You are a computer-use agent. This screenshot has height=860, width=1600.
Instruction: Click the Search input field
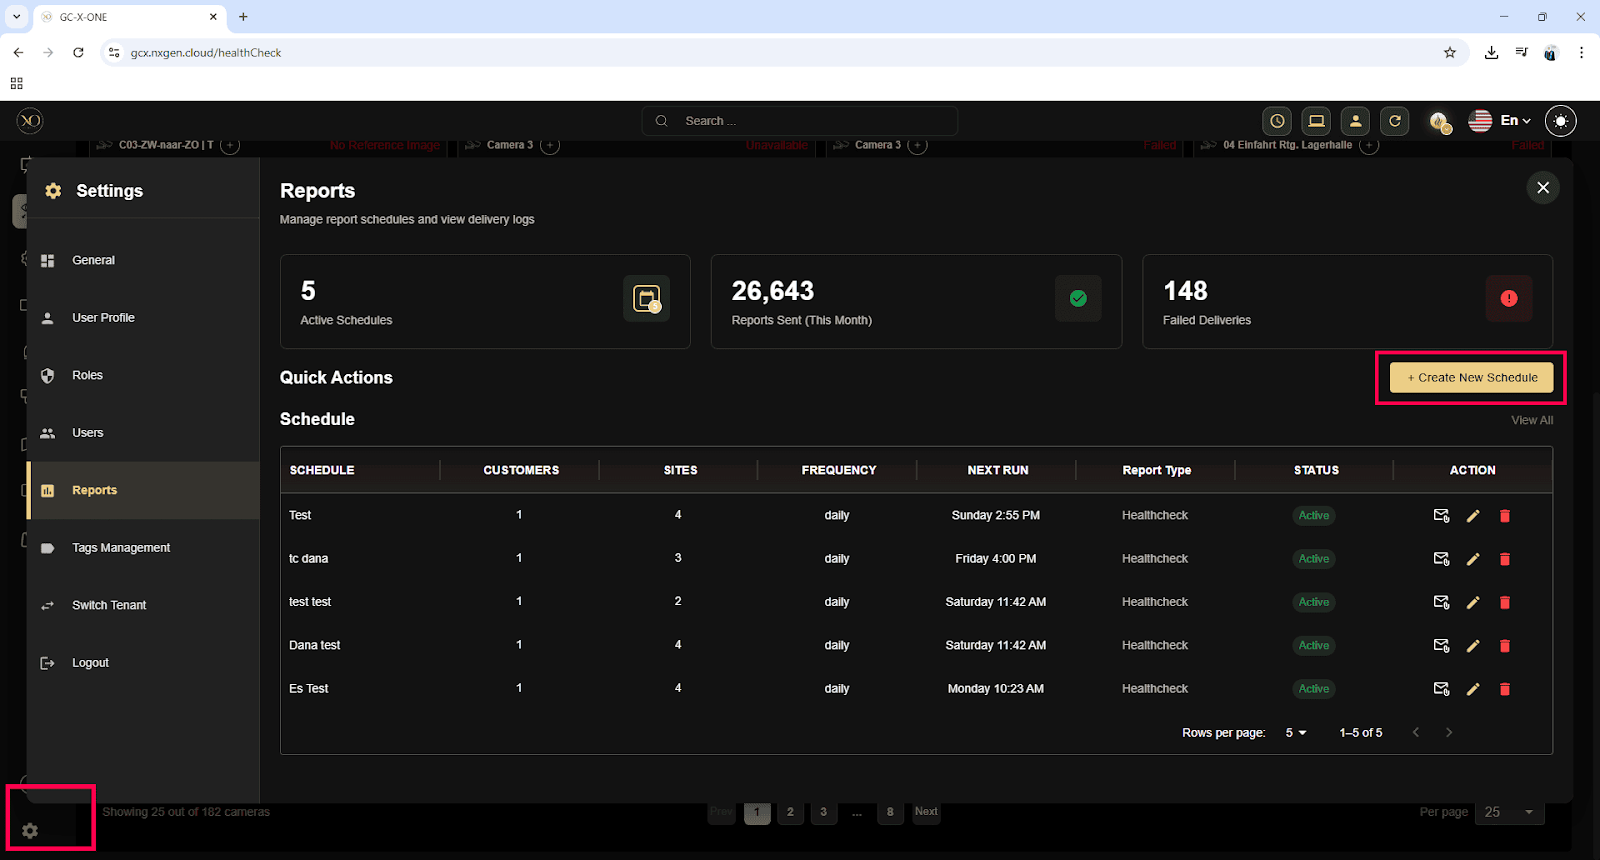(x=810, y=121)
